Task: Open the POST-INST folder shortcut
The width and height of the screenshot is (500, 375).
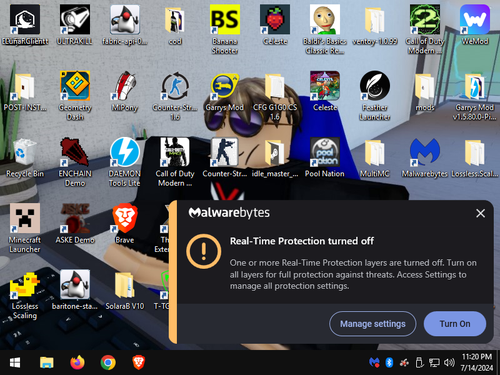Action: (x=25, y=92)
